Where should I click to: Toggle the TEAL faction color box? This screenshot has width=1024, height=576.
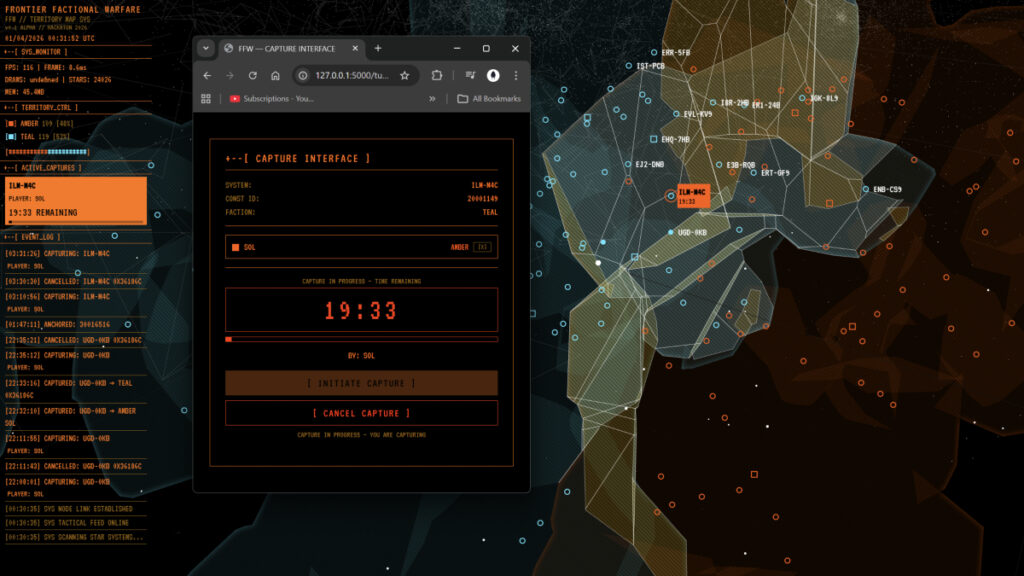click(x=11, y=136)
